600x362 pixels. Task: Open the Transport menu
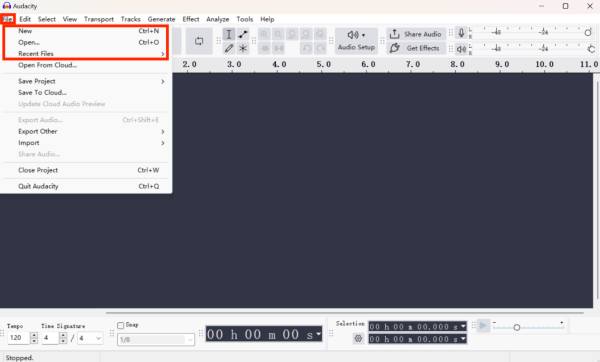tap(99, 19)
